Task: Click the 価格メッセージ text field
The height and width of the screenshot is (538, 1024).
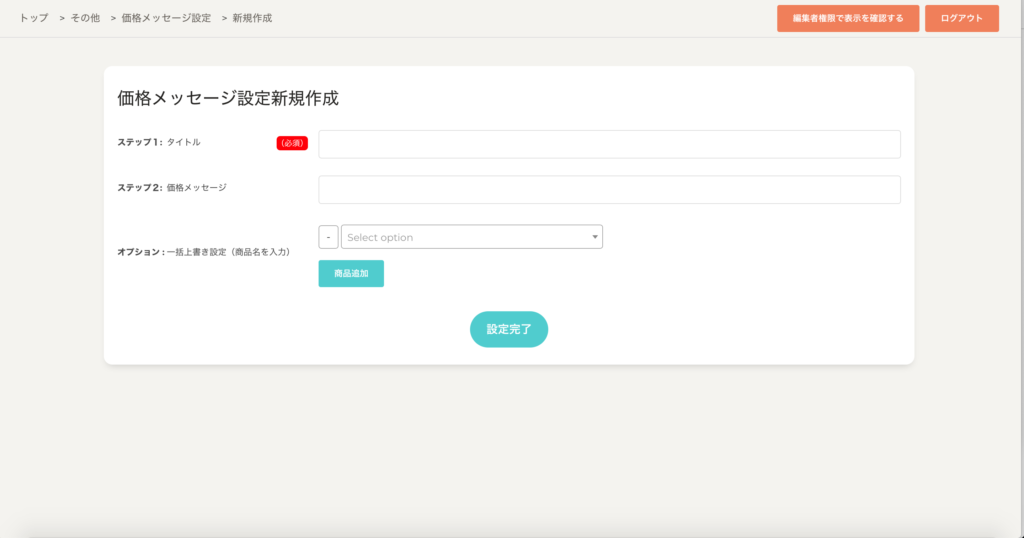Action: 609,190
